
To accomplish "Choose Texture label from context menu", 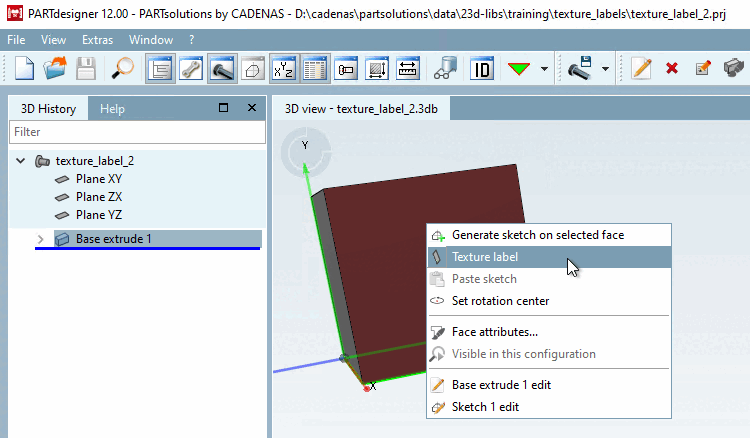I will [x=549, y=257].
